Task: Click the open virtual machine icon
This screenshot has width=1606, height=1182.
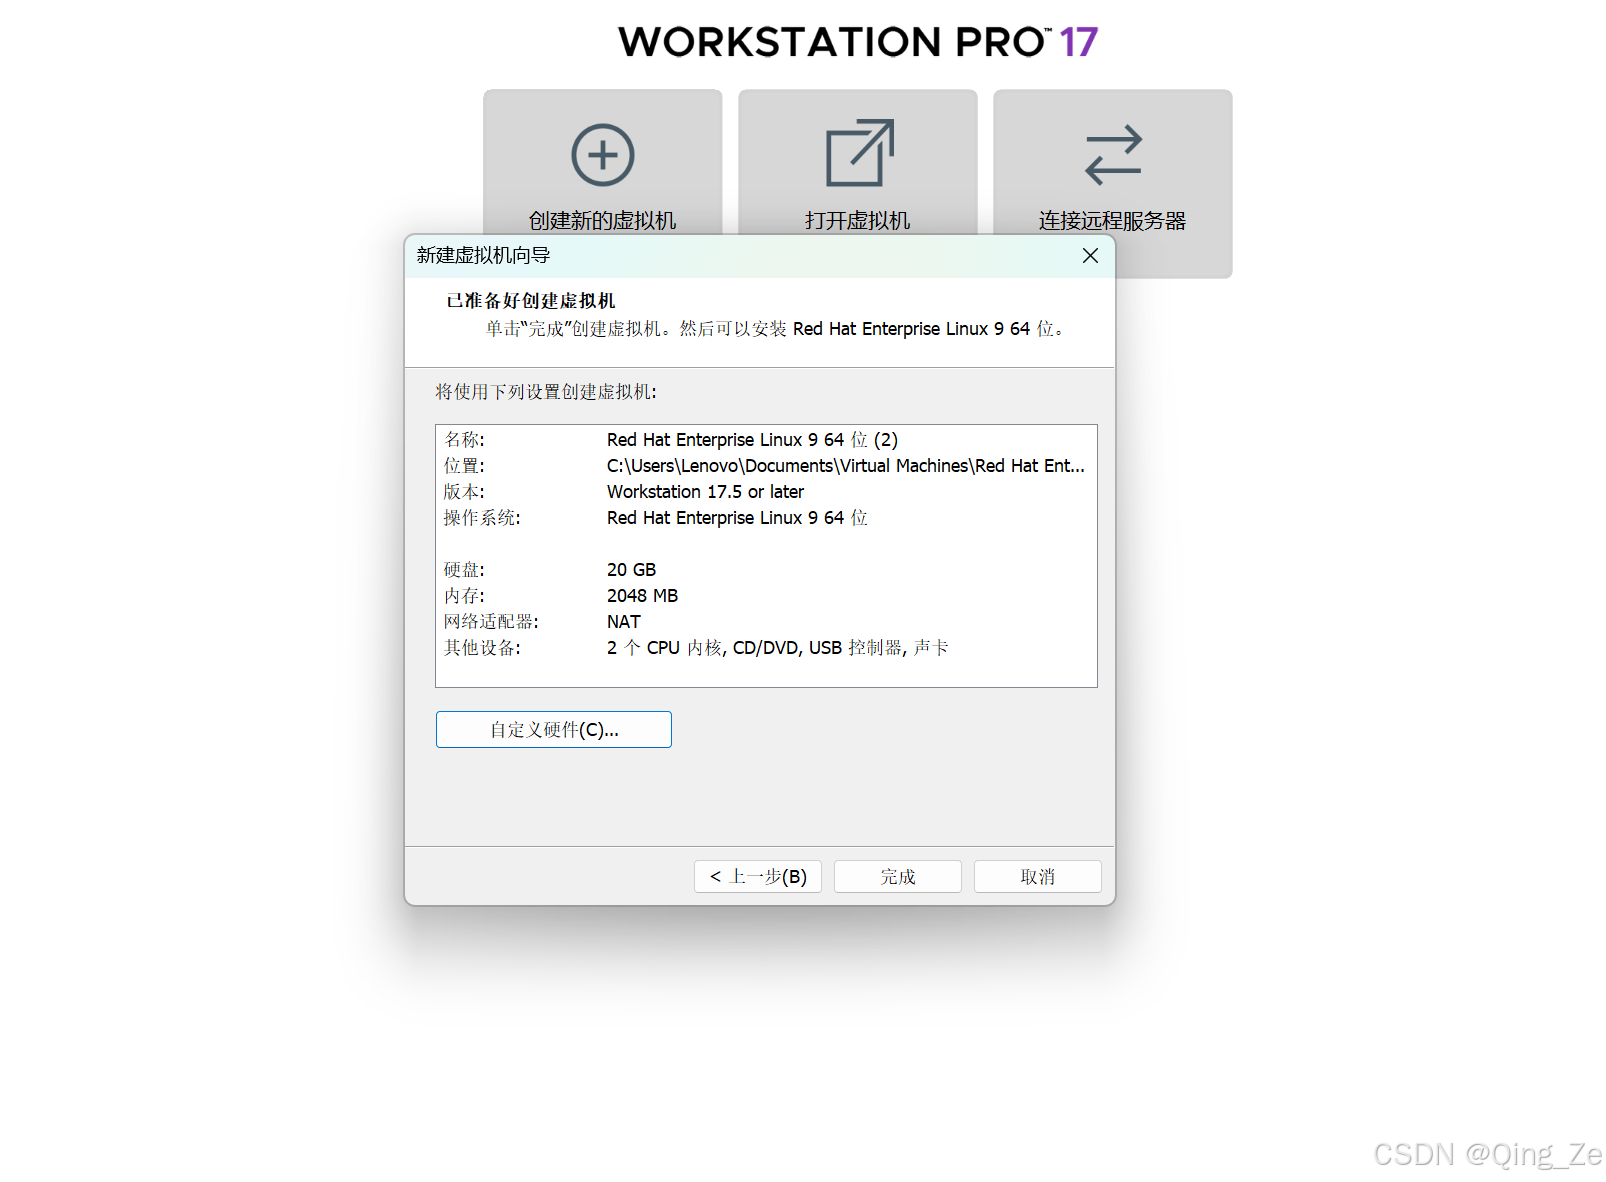Action: click(860, 153)
